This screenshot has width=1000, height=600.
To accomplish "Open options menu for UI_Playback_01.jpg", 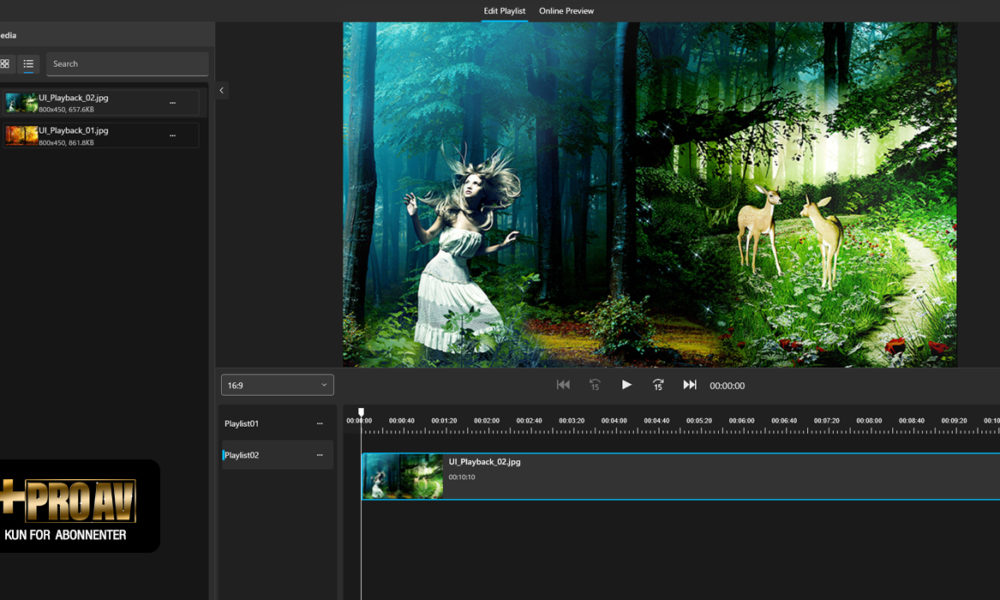I will coord(172,135).
